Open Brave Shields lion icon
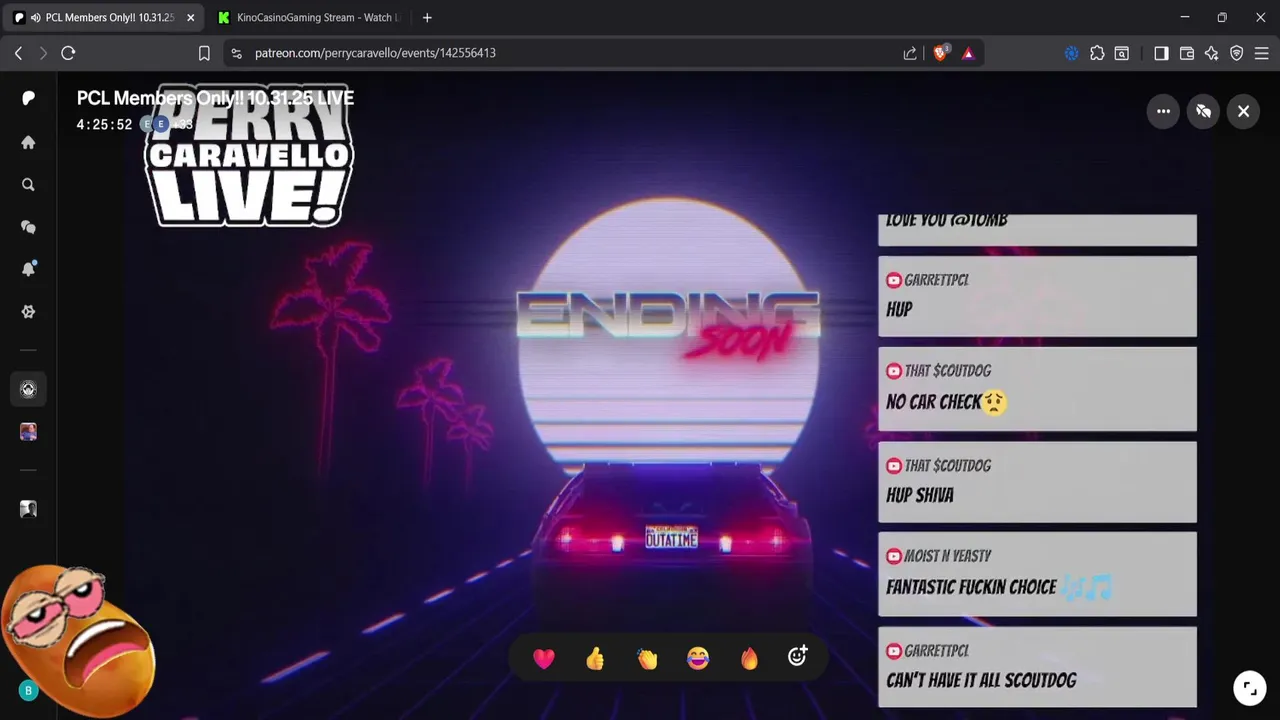Screen dimensions: 1280x720 [x=940, y=53]
